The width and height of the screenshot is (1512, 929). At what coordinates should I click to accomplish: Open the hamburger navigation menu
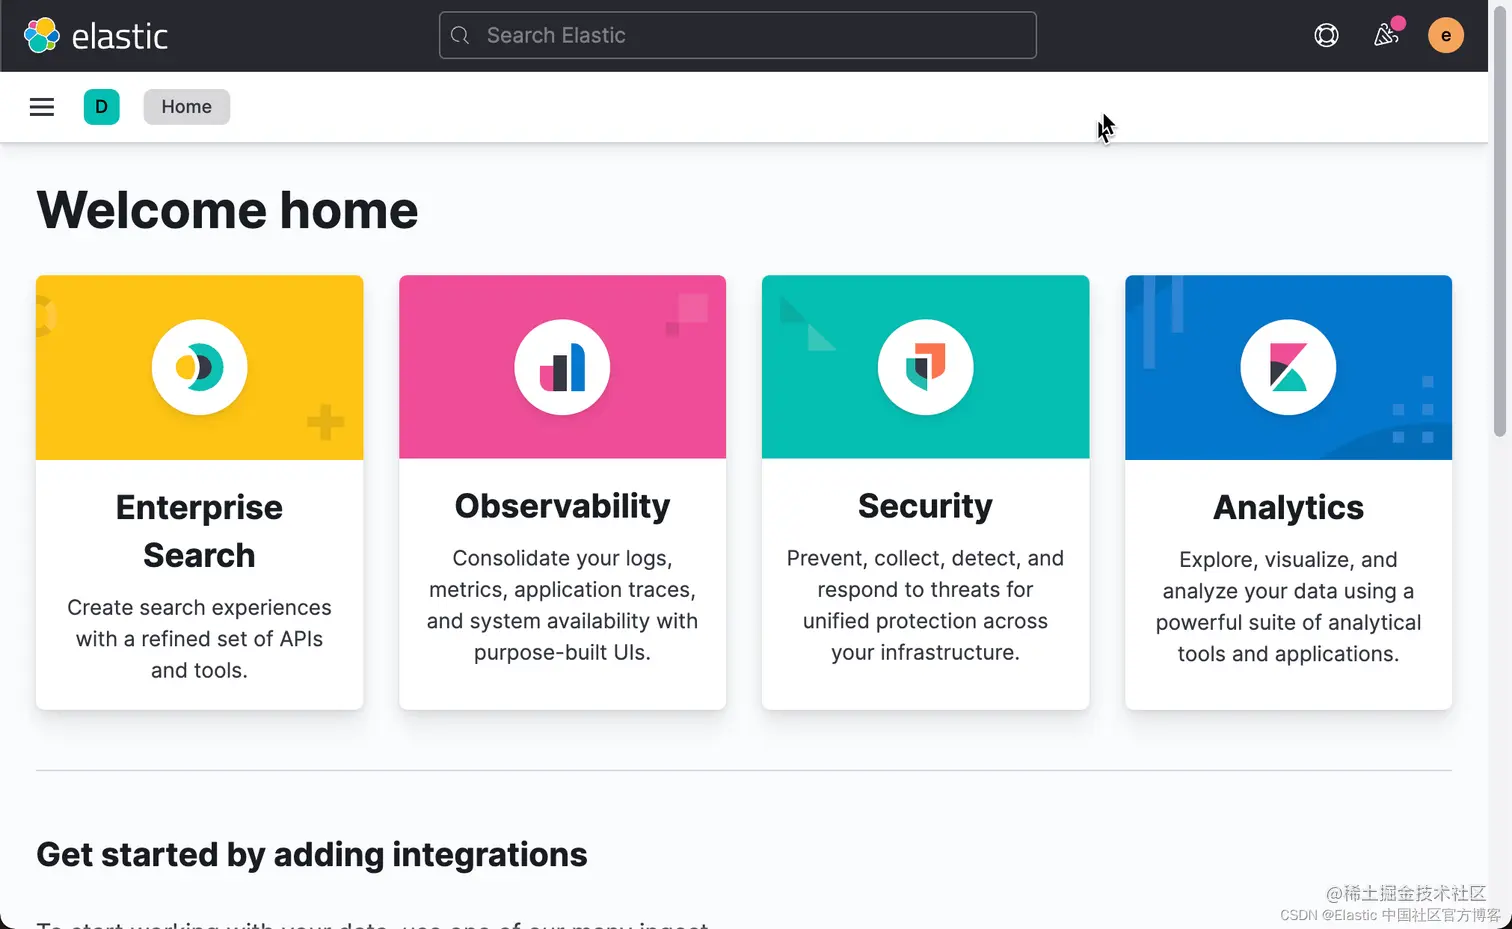pyautogui.click(x=42, y=107)
